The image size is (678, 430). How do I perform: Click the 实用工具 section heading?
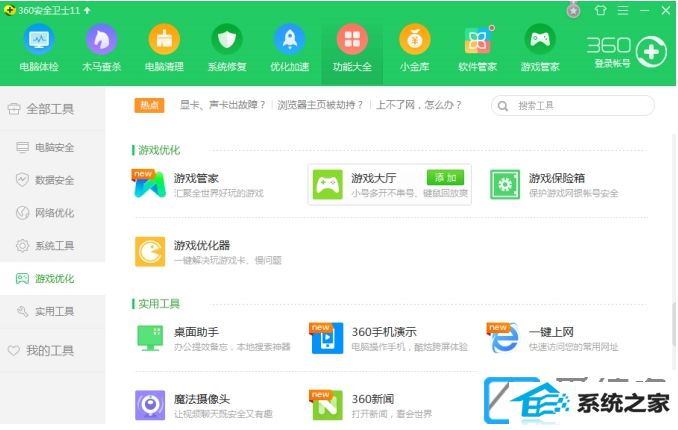click(159, 304)
